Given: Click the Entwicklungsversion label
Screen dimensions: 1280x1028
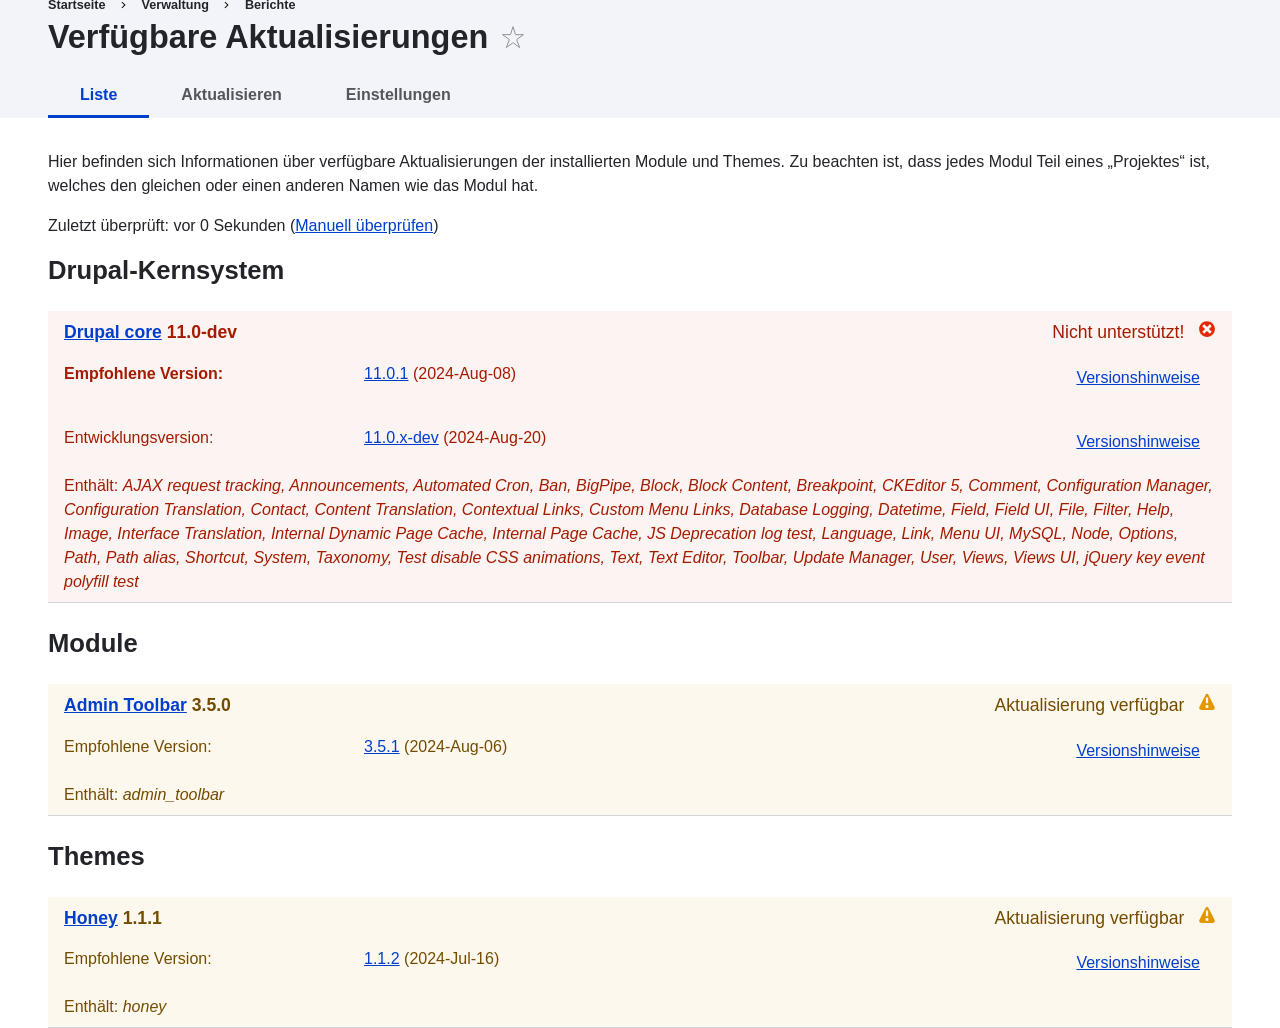Looking at the screenshot, I should point(138,438).
